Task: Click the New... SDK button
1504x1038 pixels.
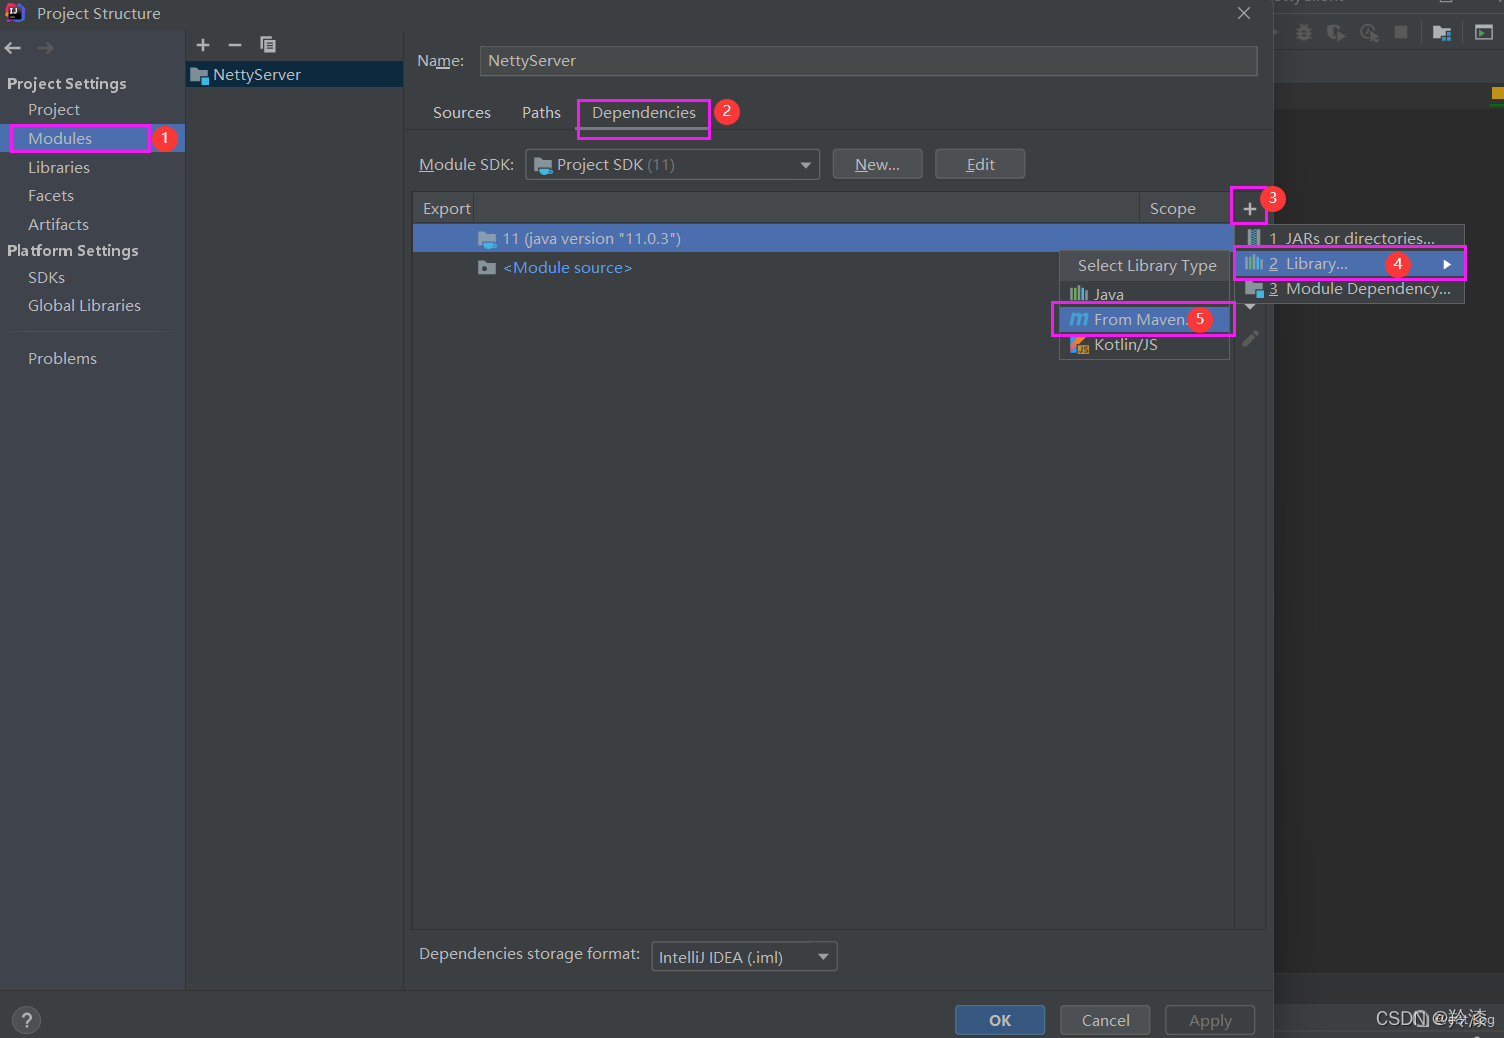Action: [877, 165]
